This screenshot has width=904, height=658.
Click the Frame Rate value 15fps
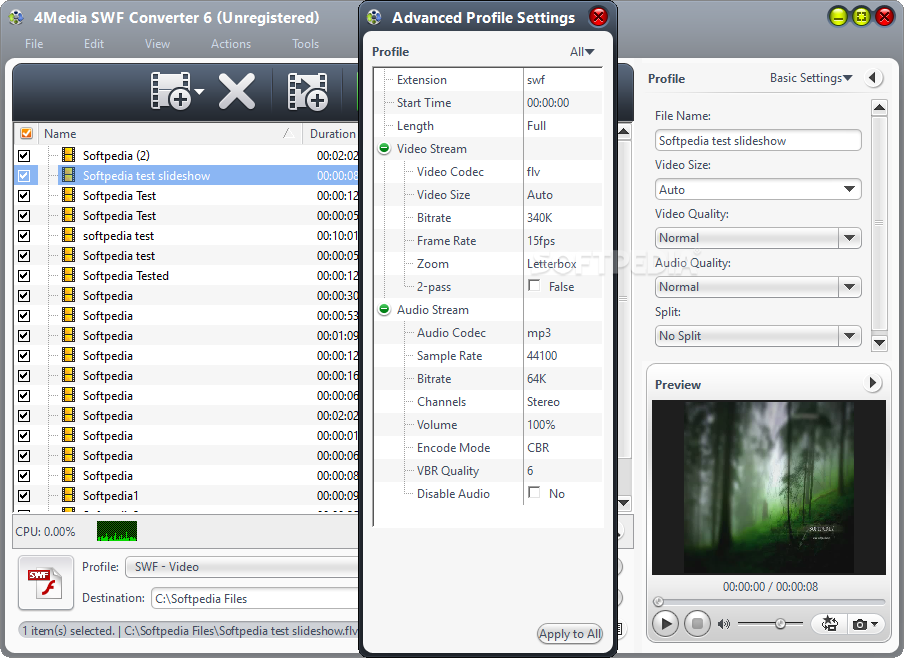(x=541, y=240)
